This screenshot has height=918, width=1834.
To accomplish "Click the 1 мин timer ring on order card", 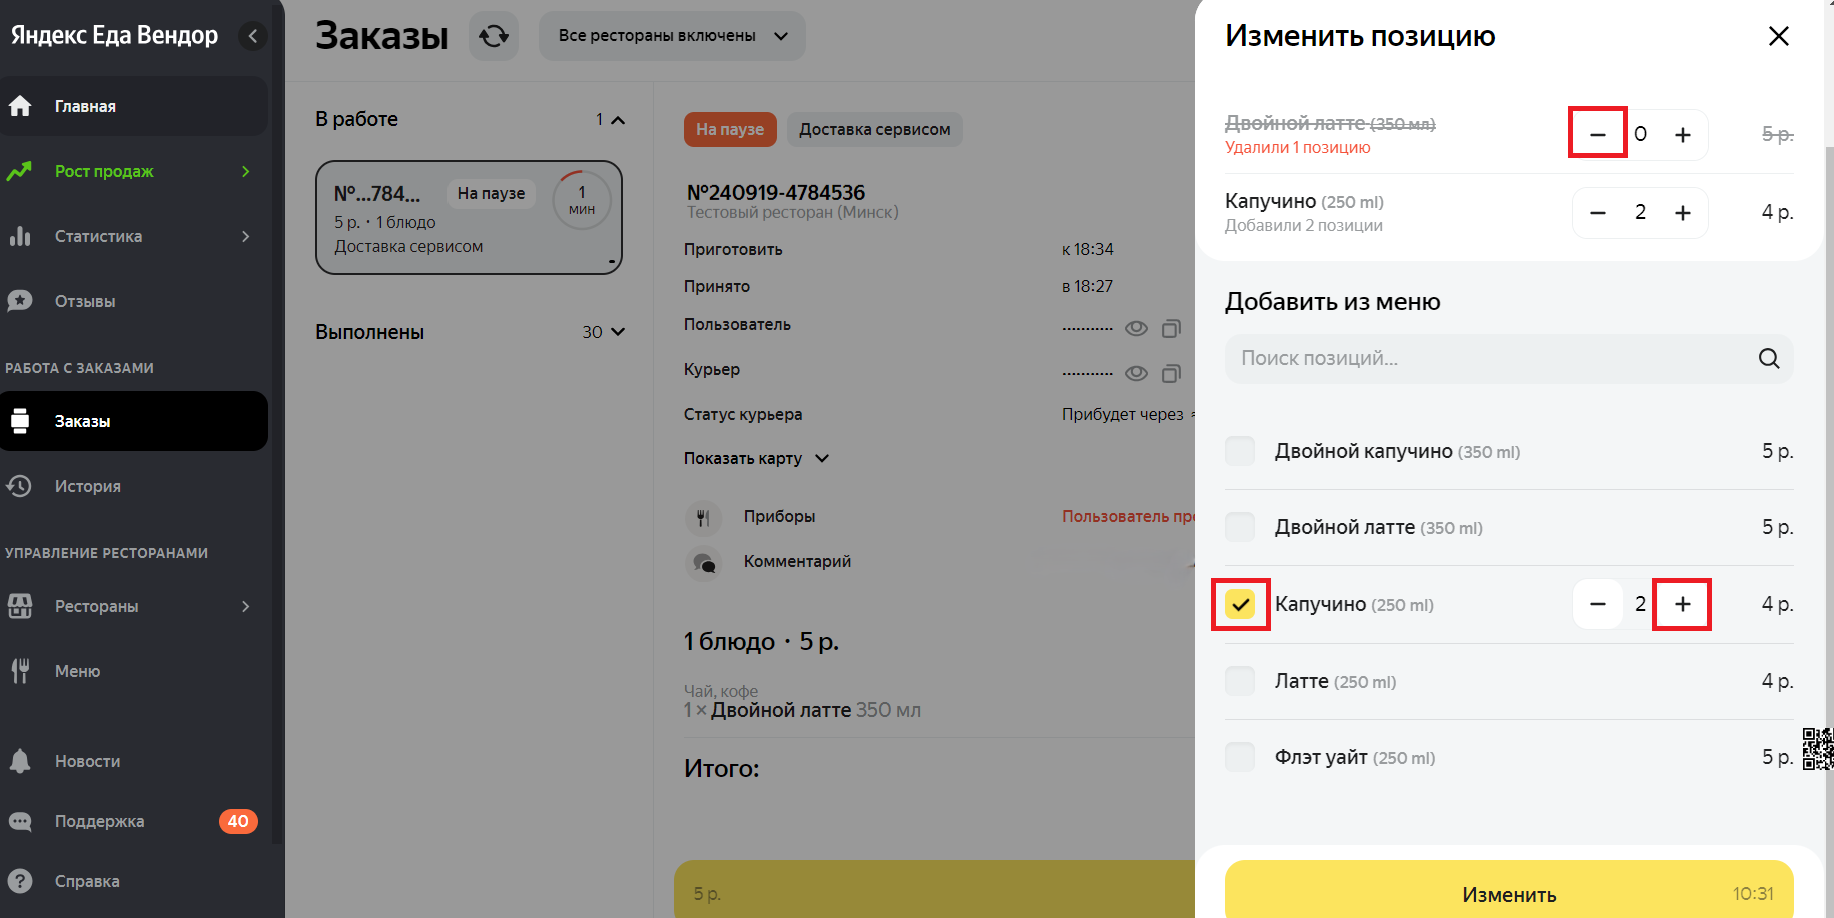I will click(x=582, y=200).
